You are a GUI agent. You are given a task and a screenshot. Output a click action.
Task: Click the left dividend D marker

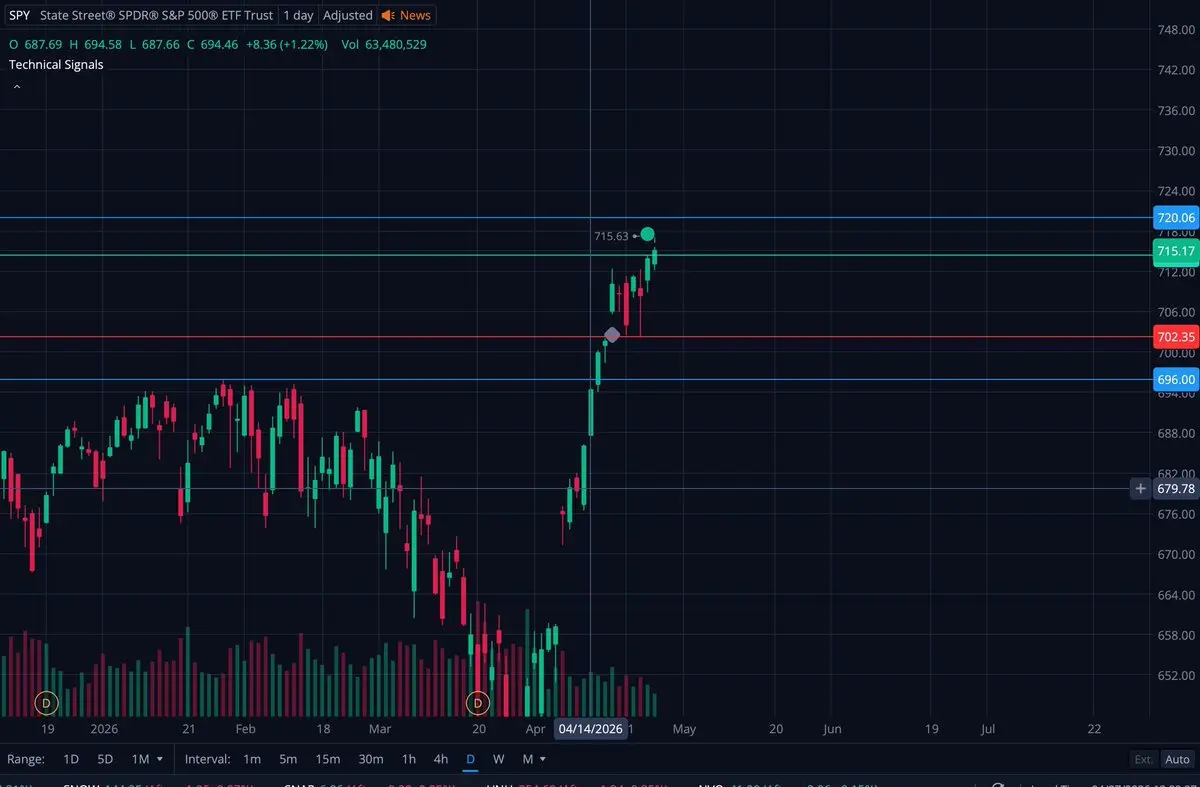point(46,703)
